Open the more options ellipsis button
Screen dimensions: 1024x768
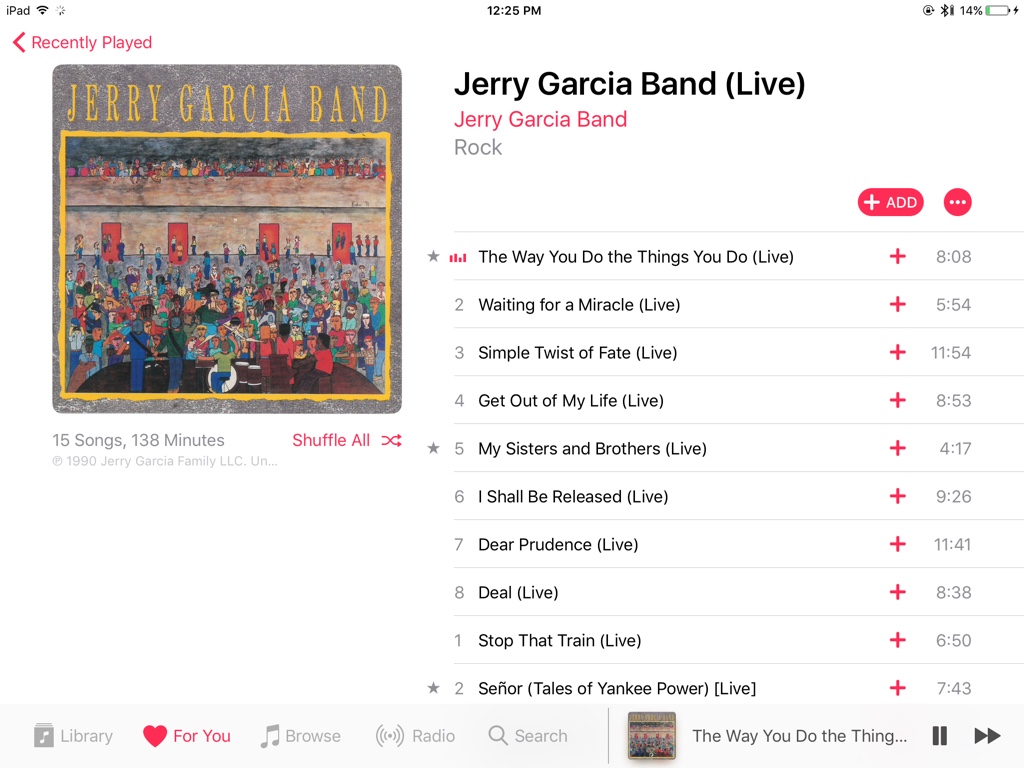coord(957,202)
